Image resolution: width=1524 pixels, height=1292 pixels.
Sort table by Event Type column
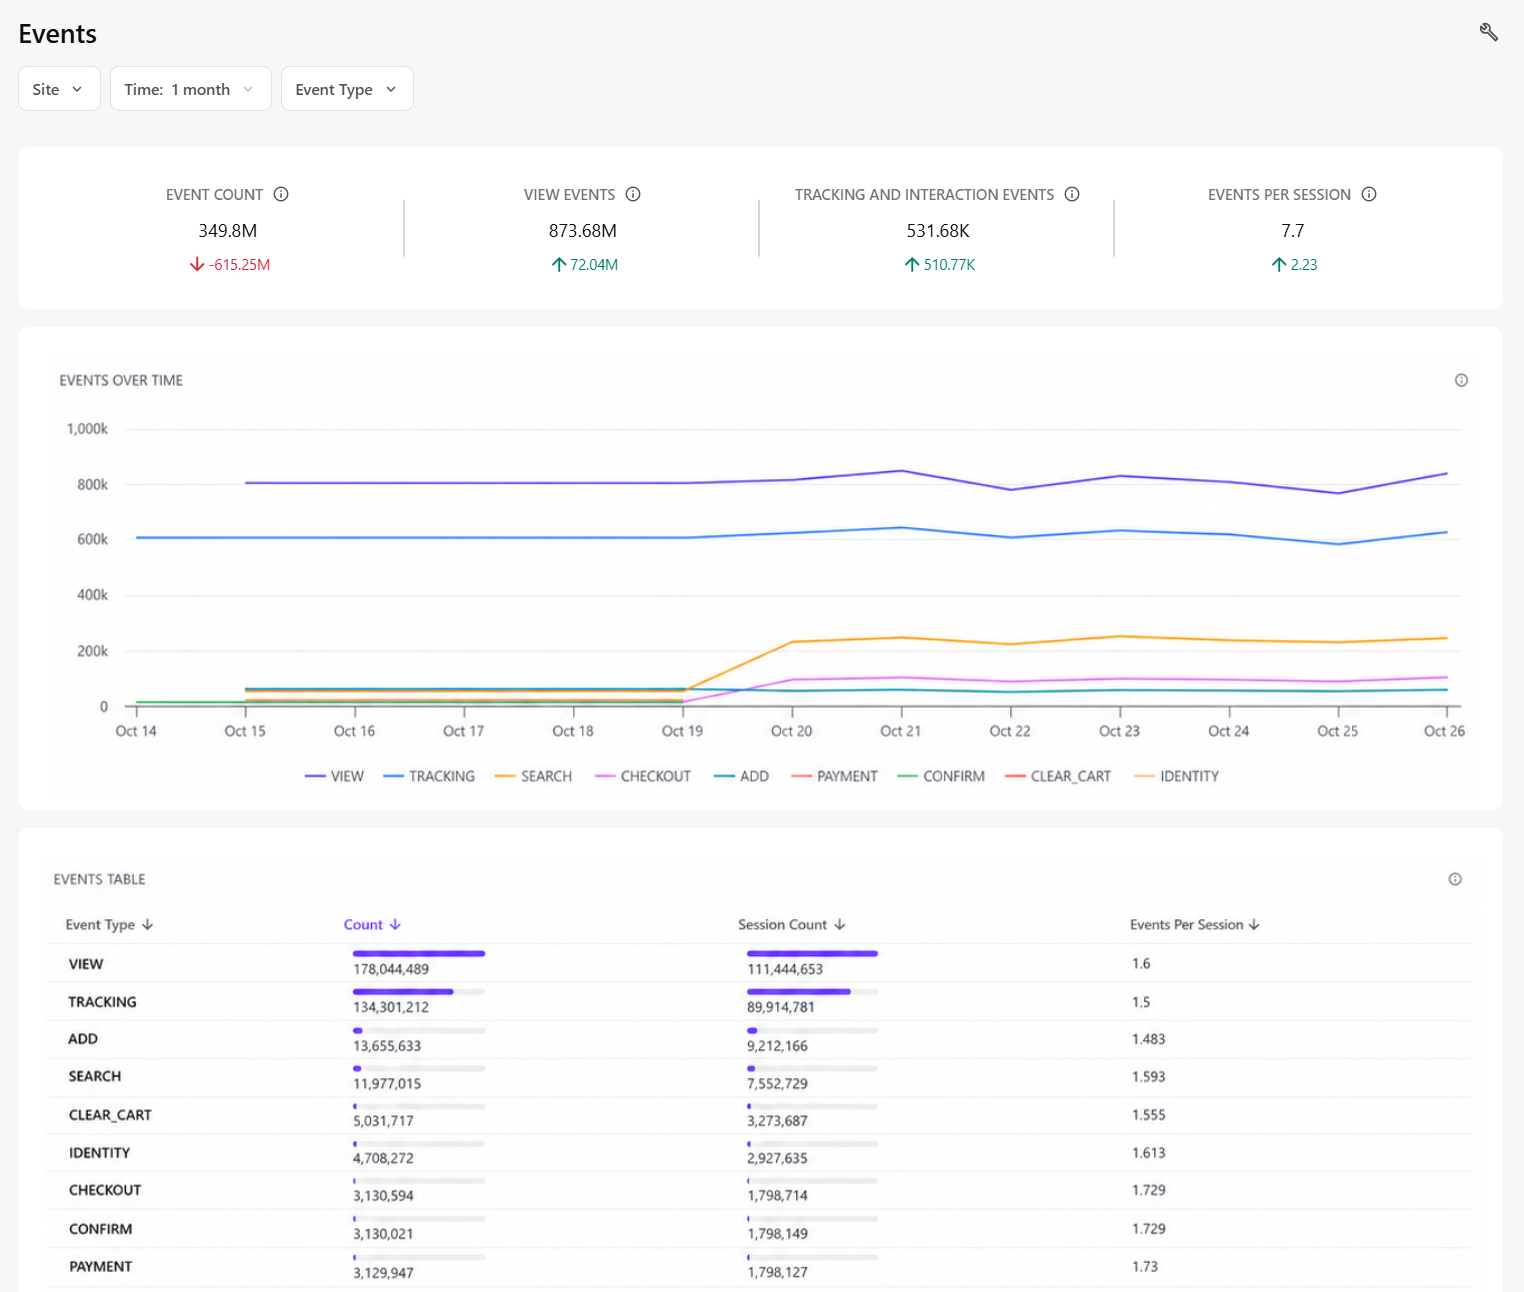pos(109,925)
